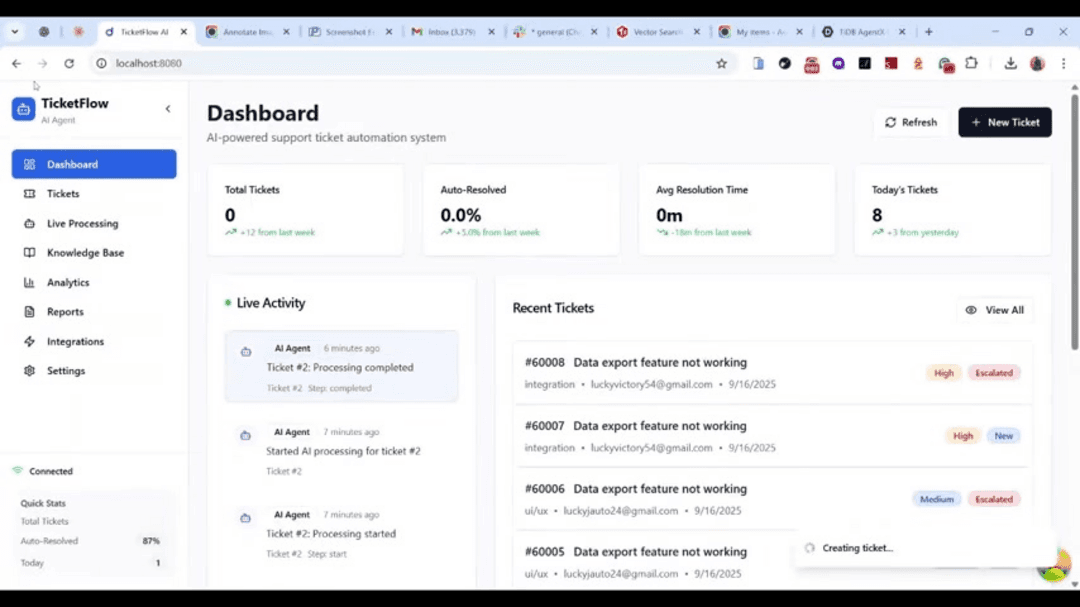This screenshot has width=1080, height=607.
Task: Open the Chrome three-dot menu
Action: [1063, 63]
